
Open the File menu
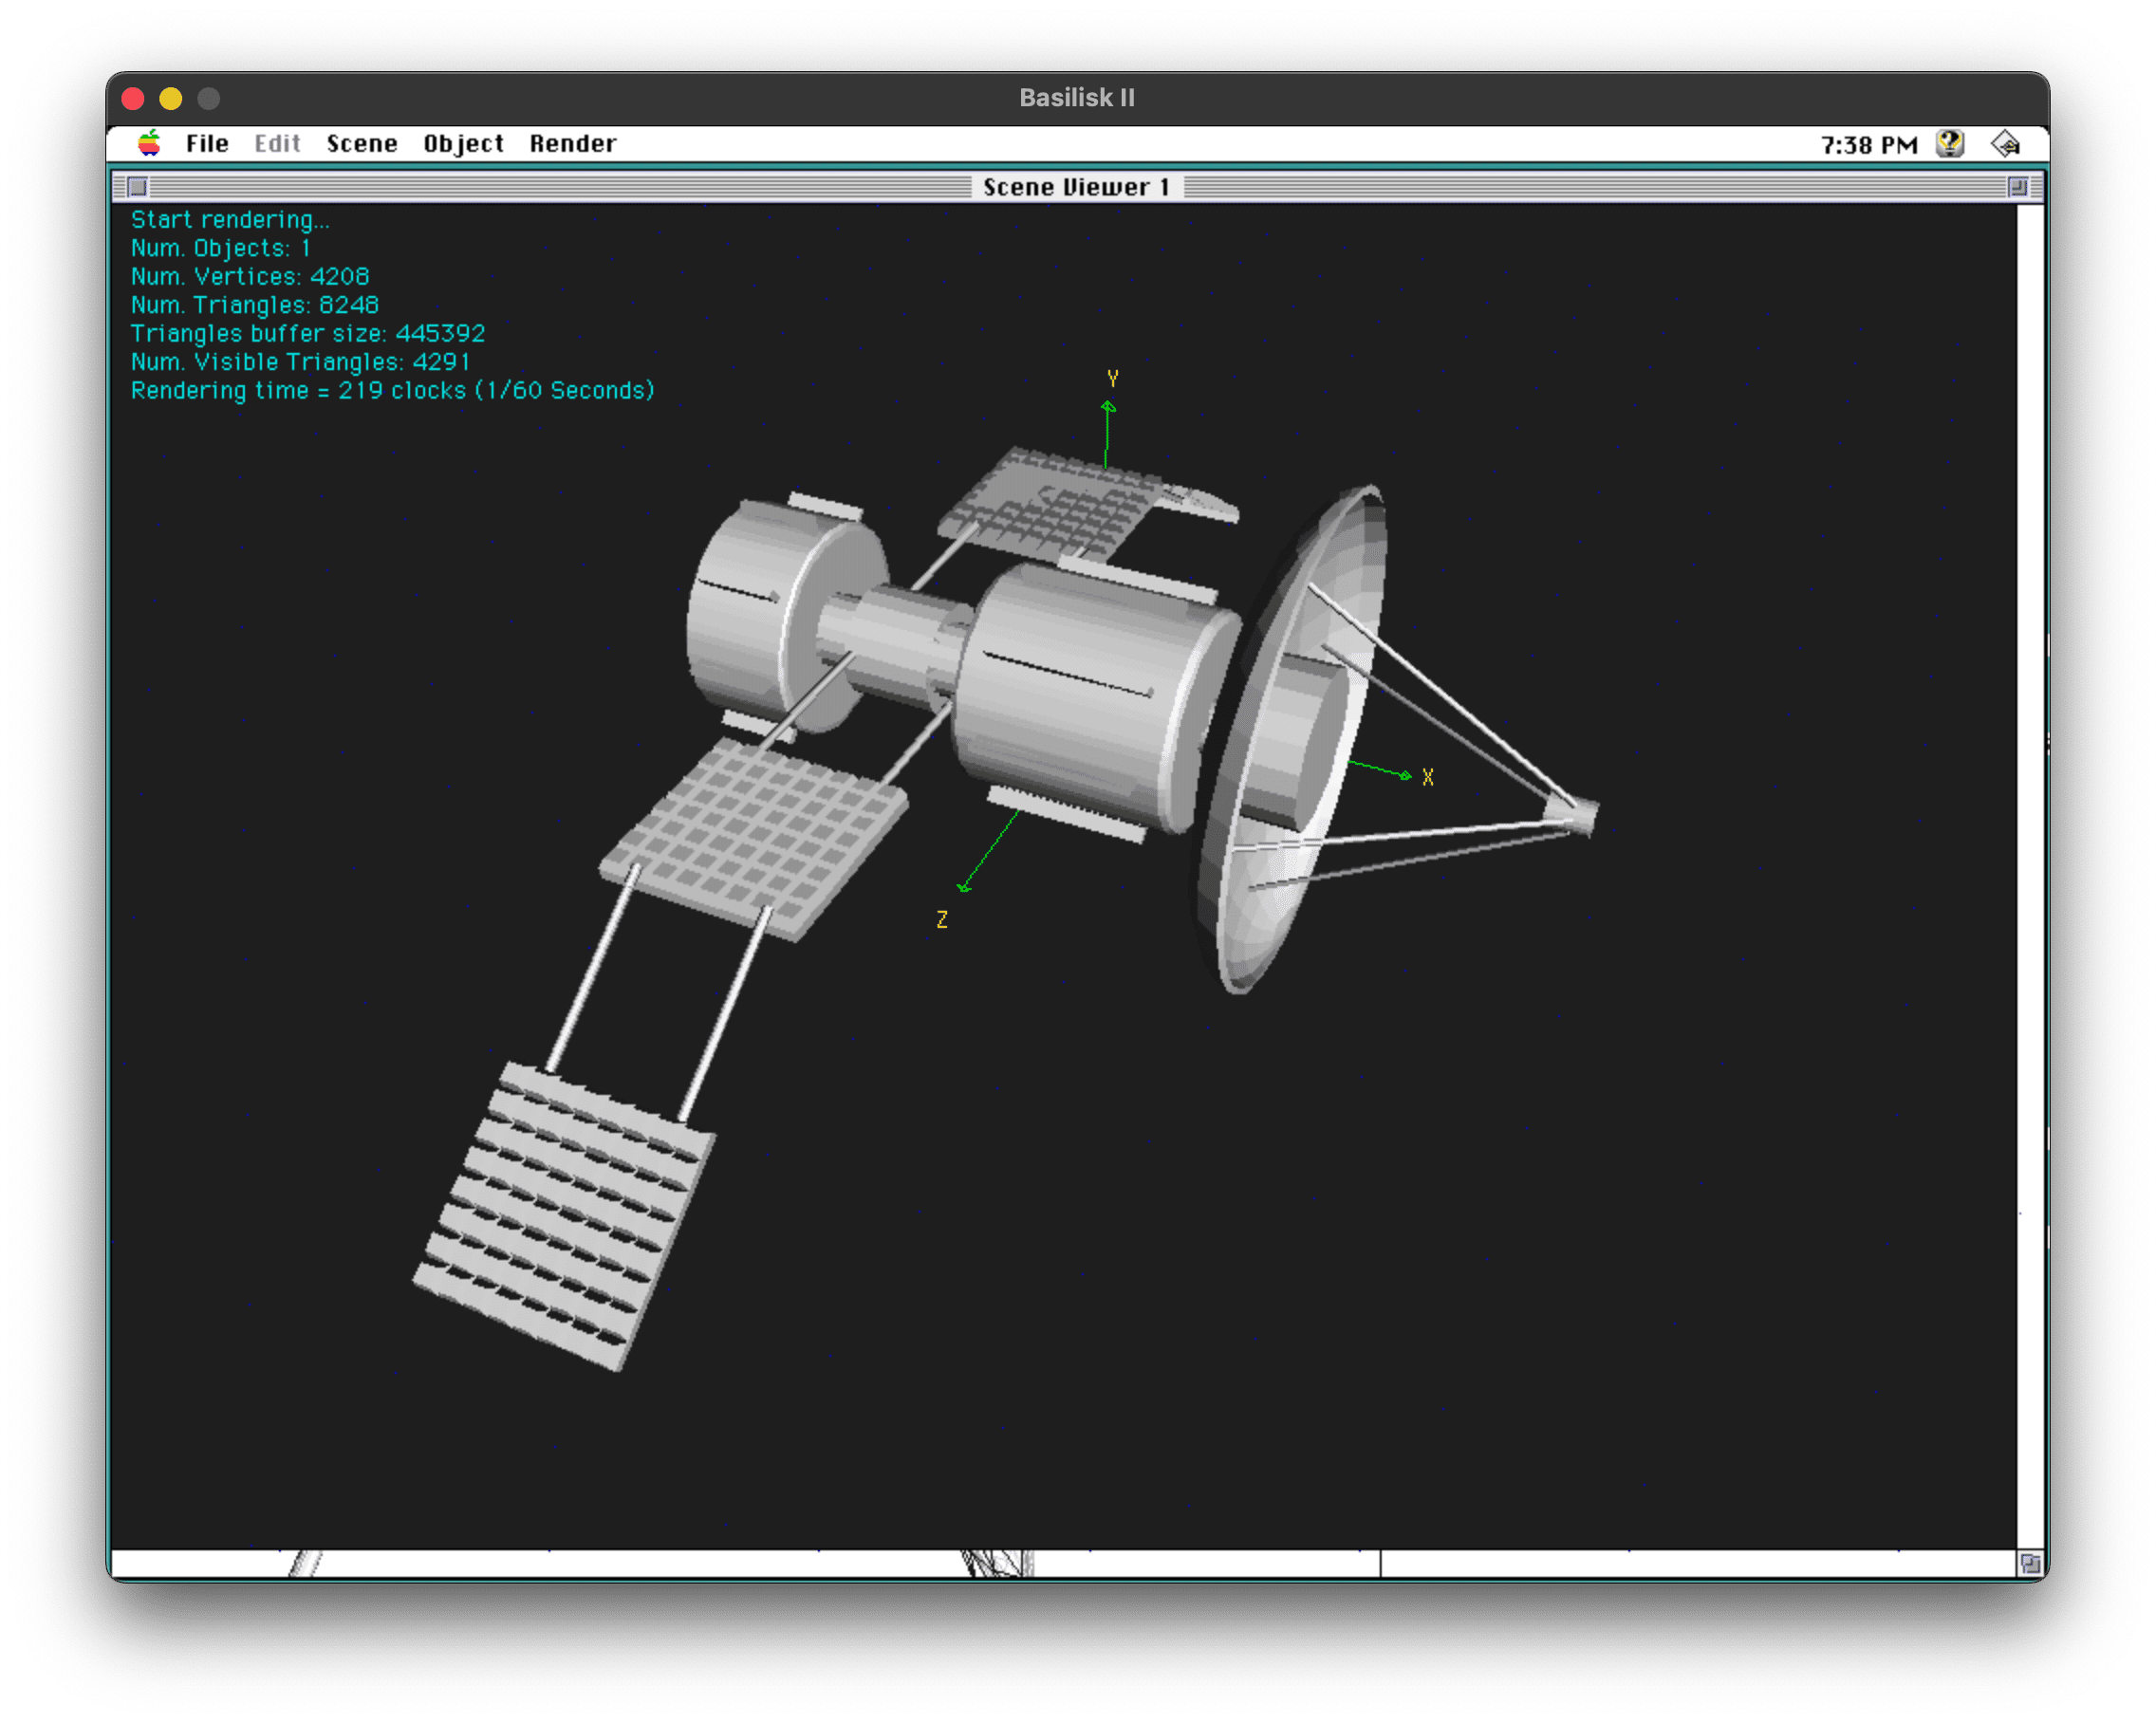click(x=207, y=143)
